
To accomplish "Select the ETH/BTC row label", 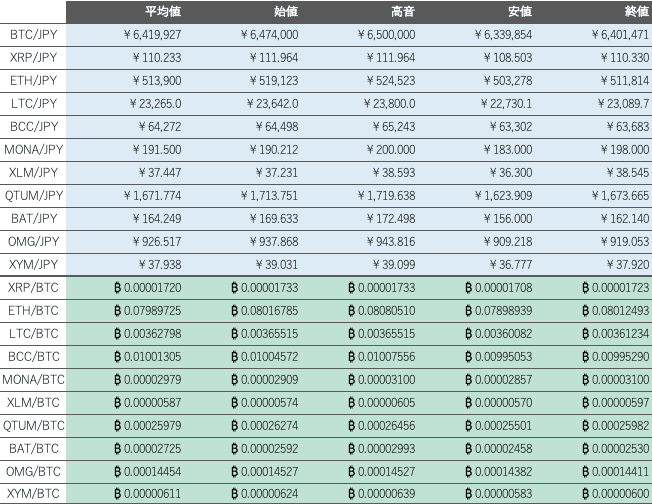I will pos(33,310).
